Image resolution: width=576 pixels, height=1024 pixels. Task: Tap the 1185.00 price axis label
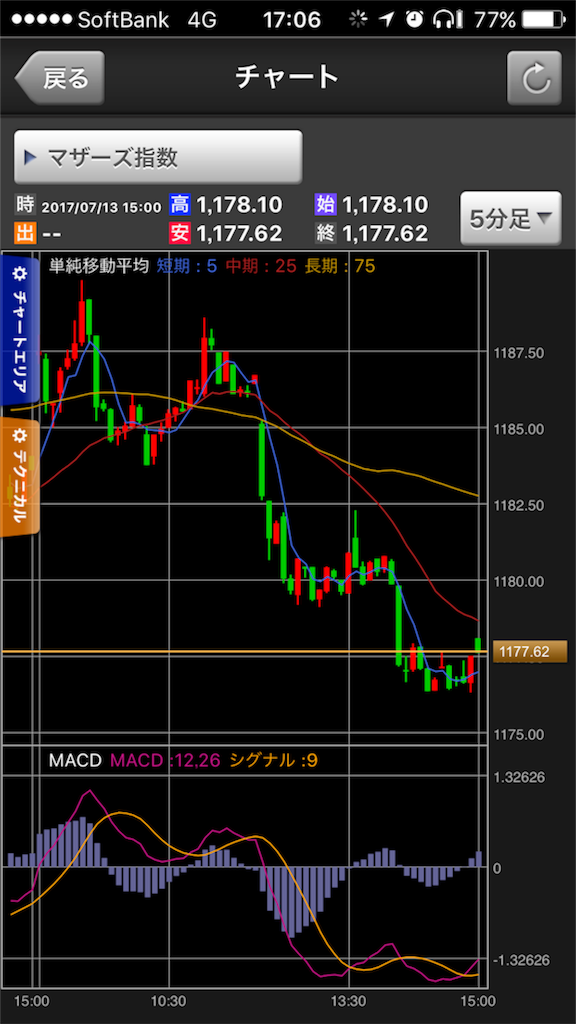pos(521,430)
